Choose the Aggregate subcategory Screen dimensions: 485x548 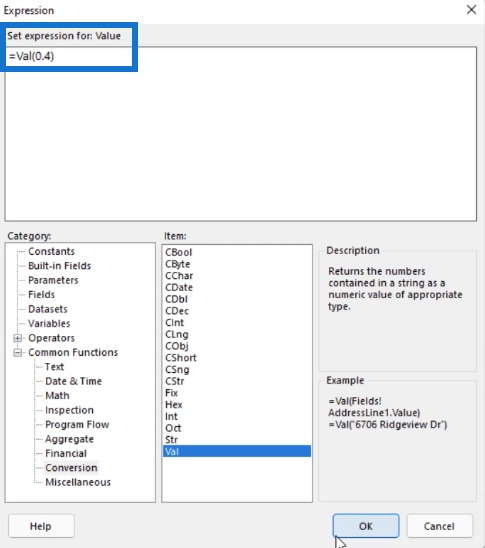pyautogui.click(x=69, y=439)
